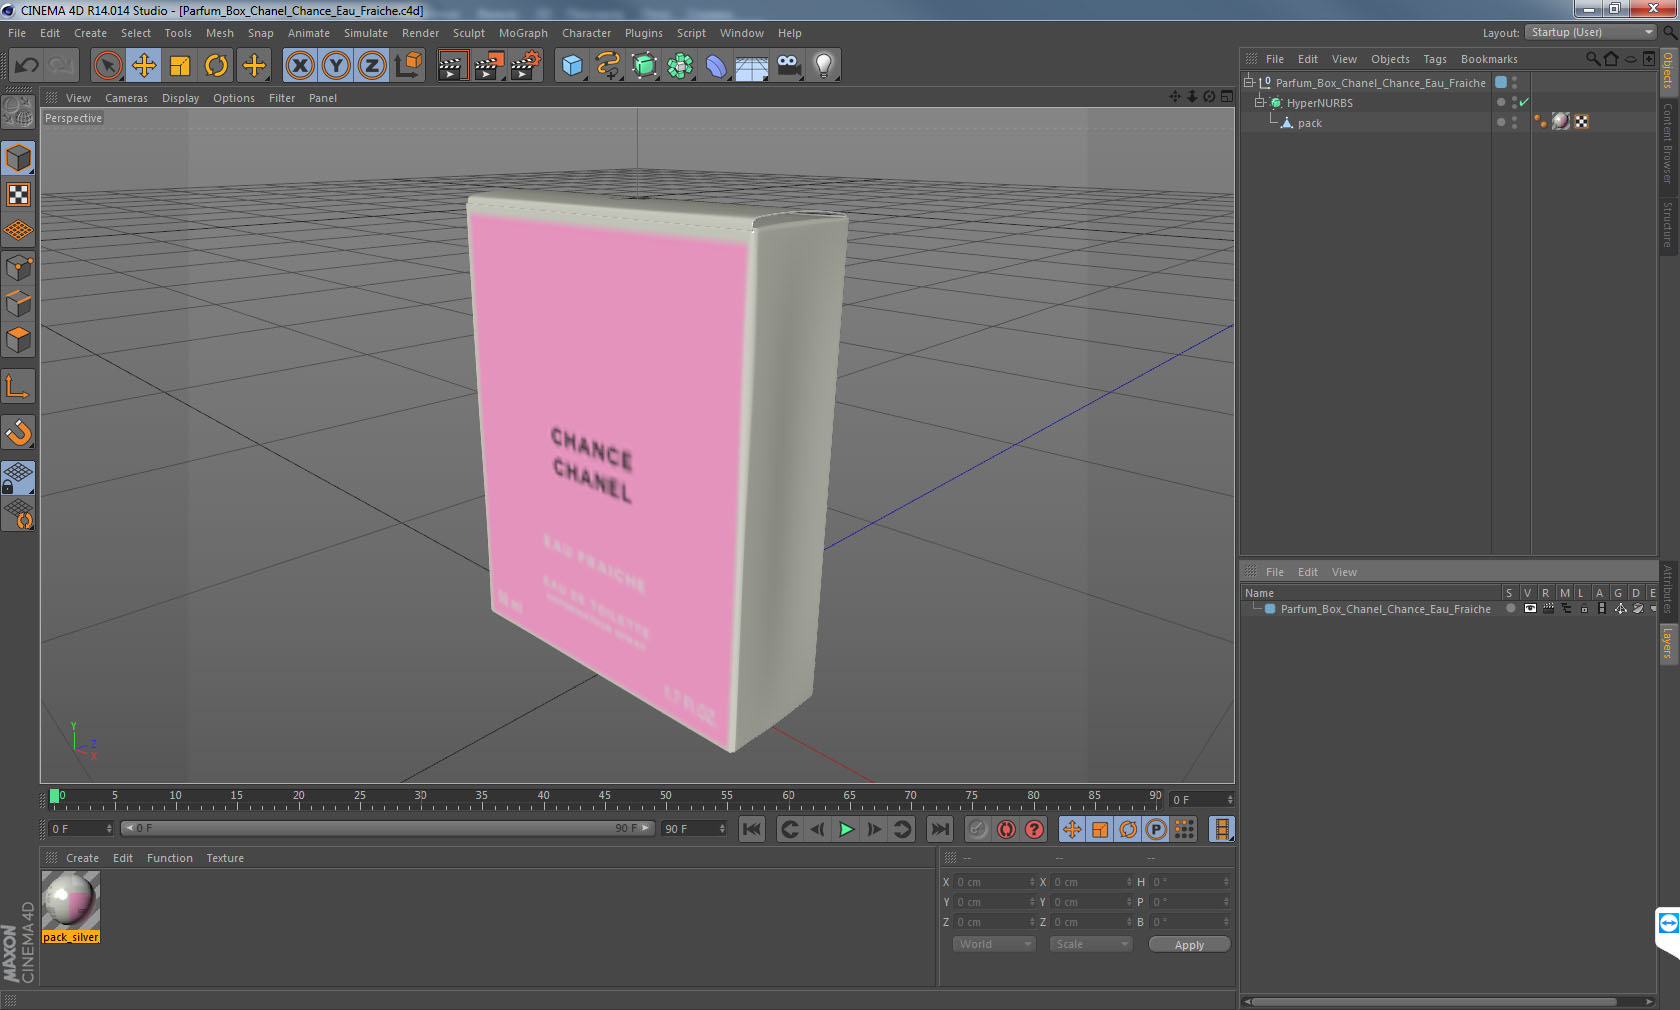Toggle Autokeying button

point(1006,829)
